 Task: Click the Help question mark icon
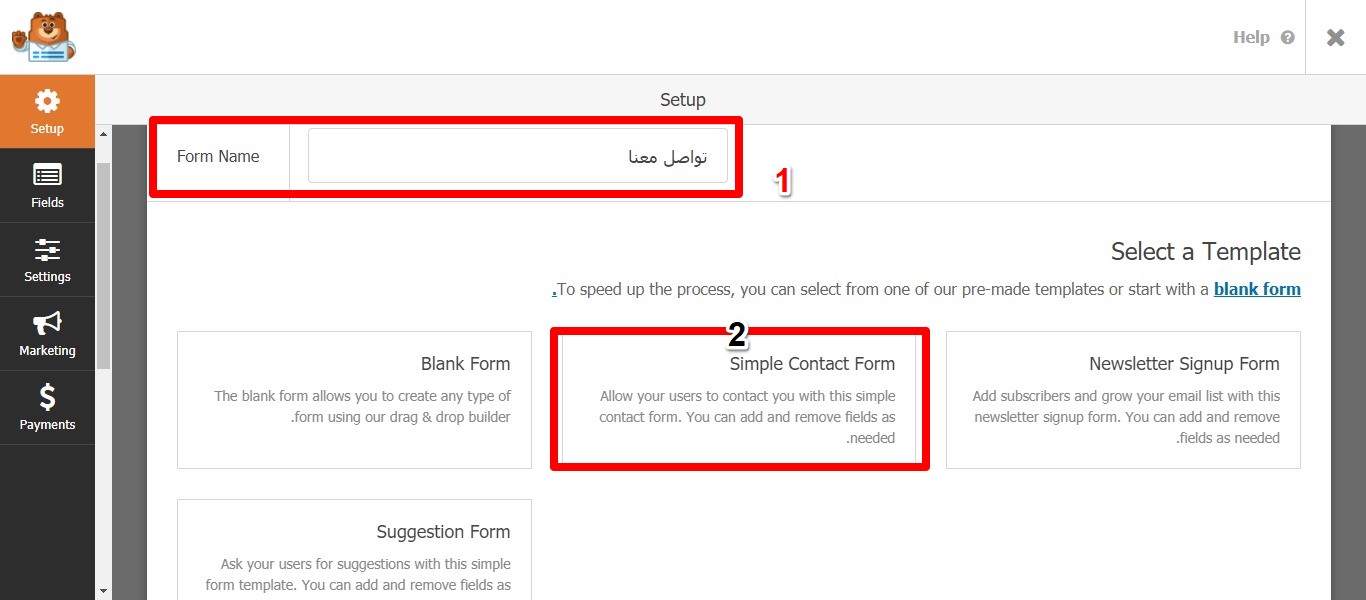[1287, 38]
